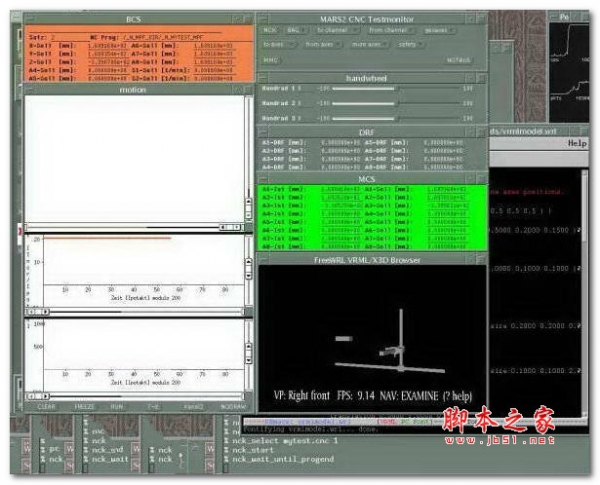Open the 'from channel' dropdown
Image resolution: width=600 pixels, height=485 pixels.
click(x=391, y=30)
